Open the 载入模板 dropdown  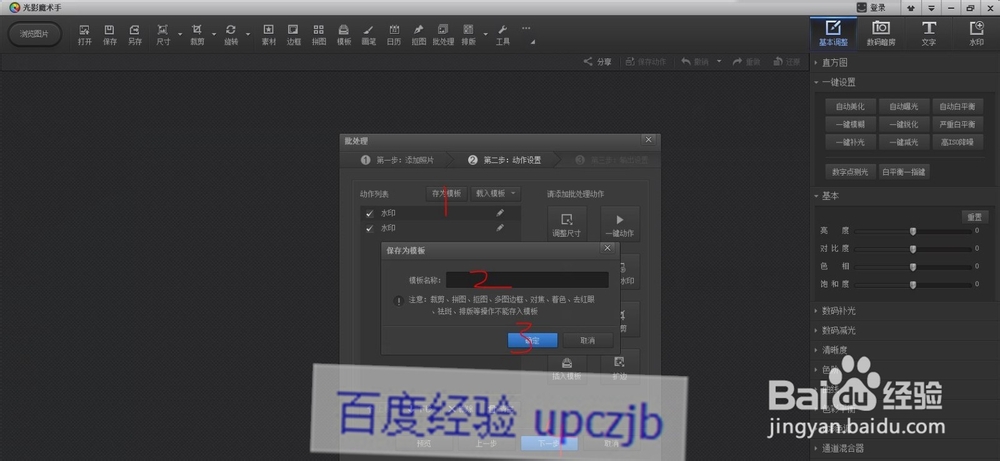pos(496,193)
